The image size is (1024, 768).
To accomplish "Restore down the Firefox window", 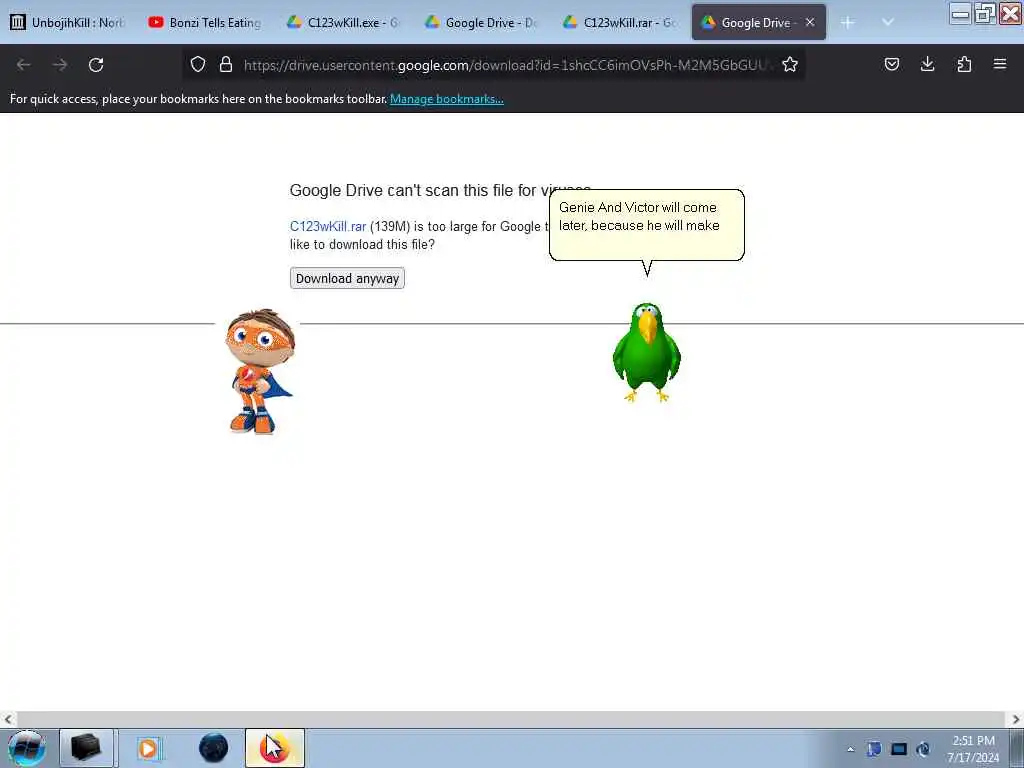I will click(x=985, y=14).
